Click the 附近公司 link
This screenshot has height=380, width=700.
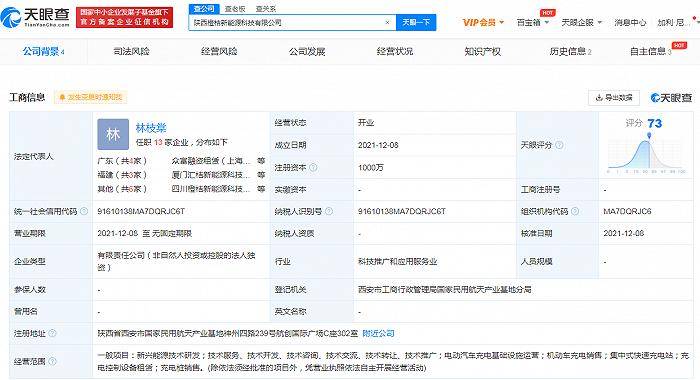pyautogui.click(x=379, y=333)
